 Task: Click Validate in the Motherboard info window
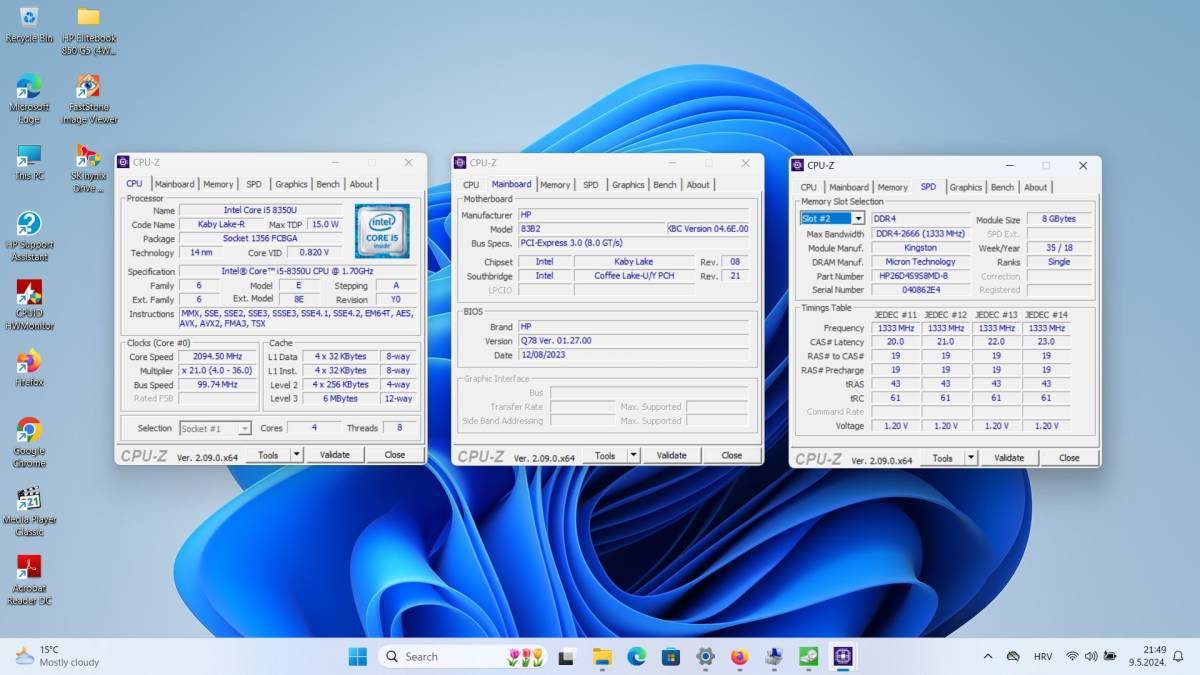pos(671,456)
